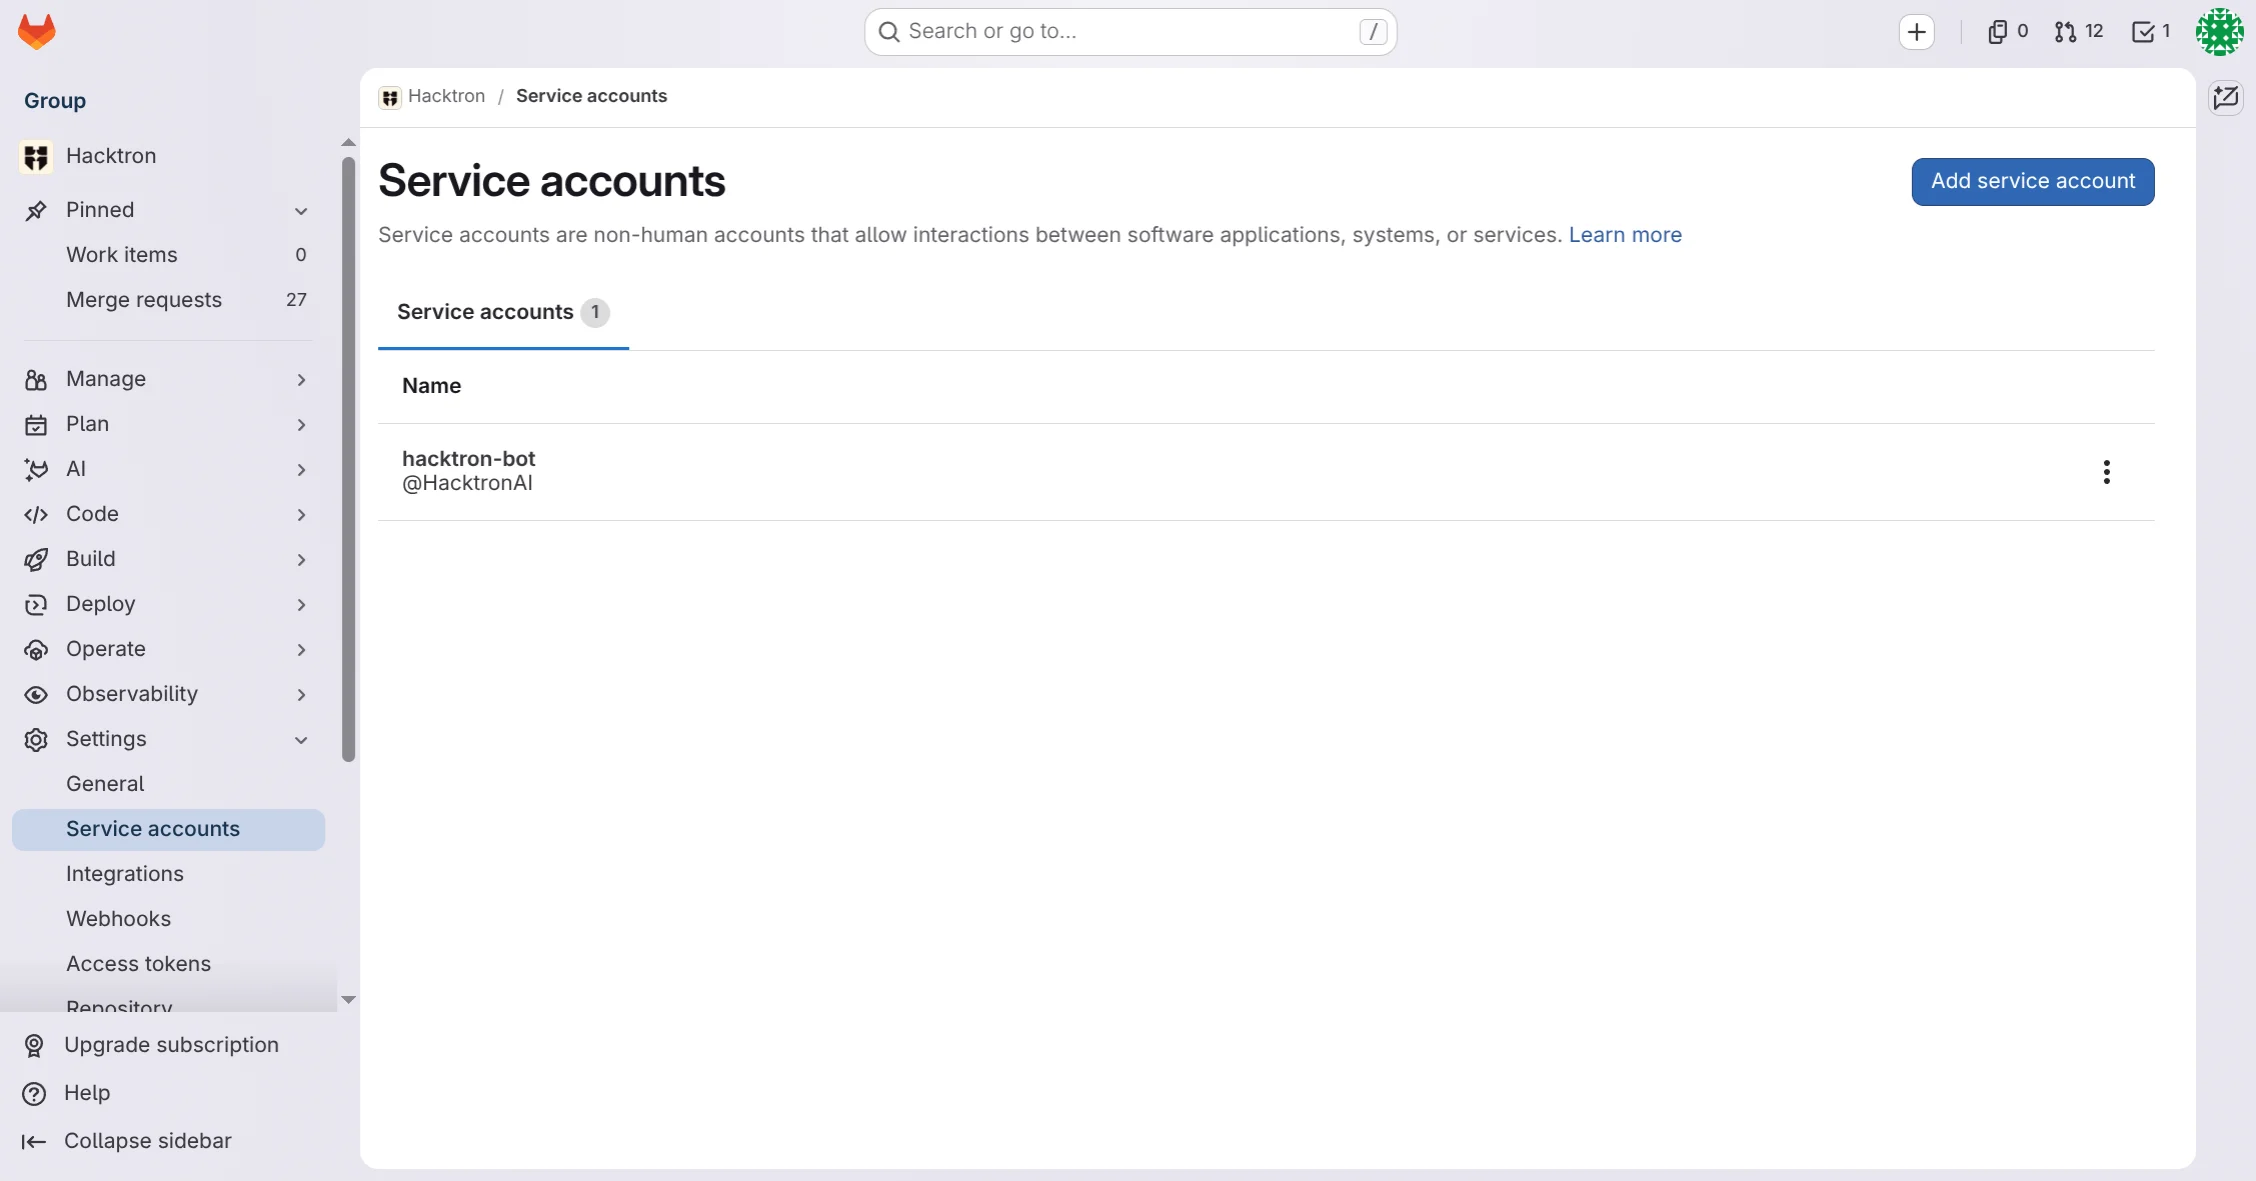
Task: Expand the Operate section chevron
Action: [x=301, y=649]
